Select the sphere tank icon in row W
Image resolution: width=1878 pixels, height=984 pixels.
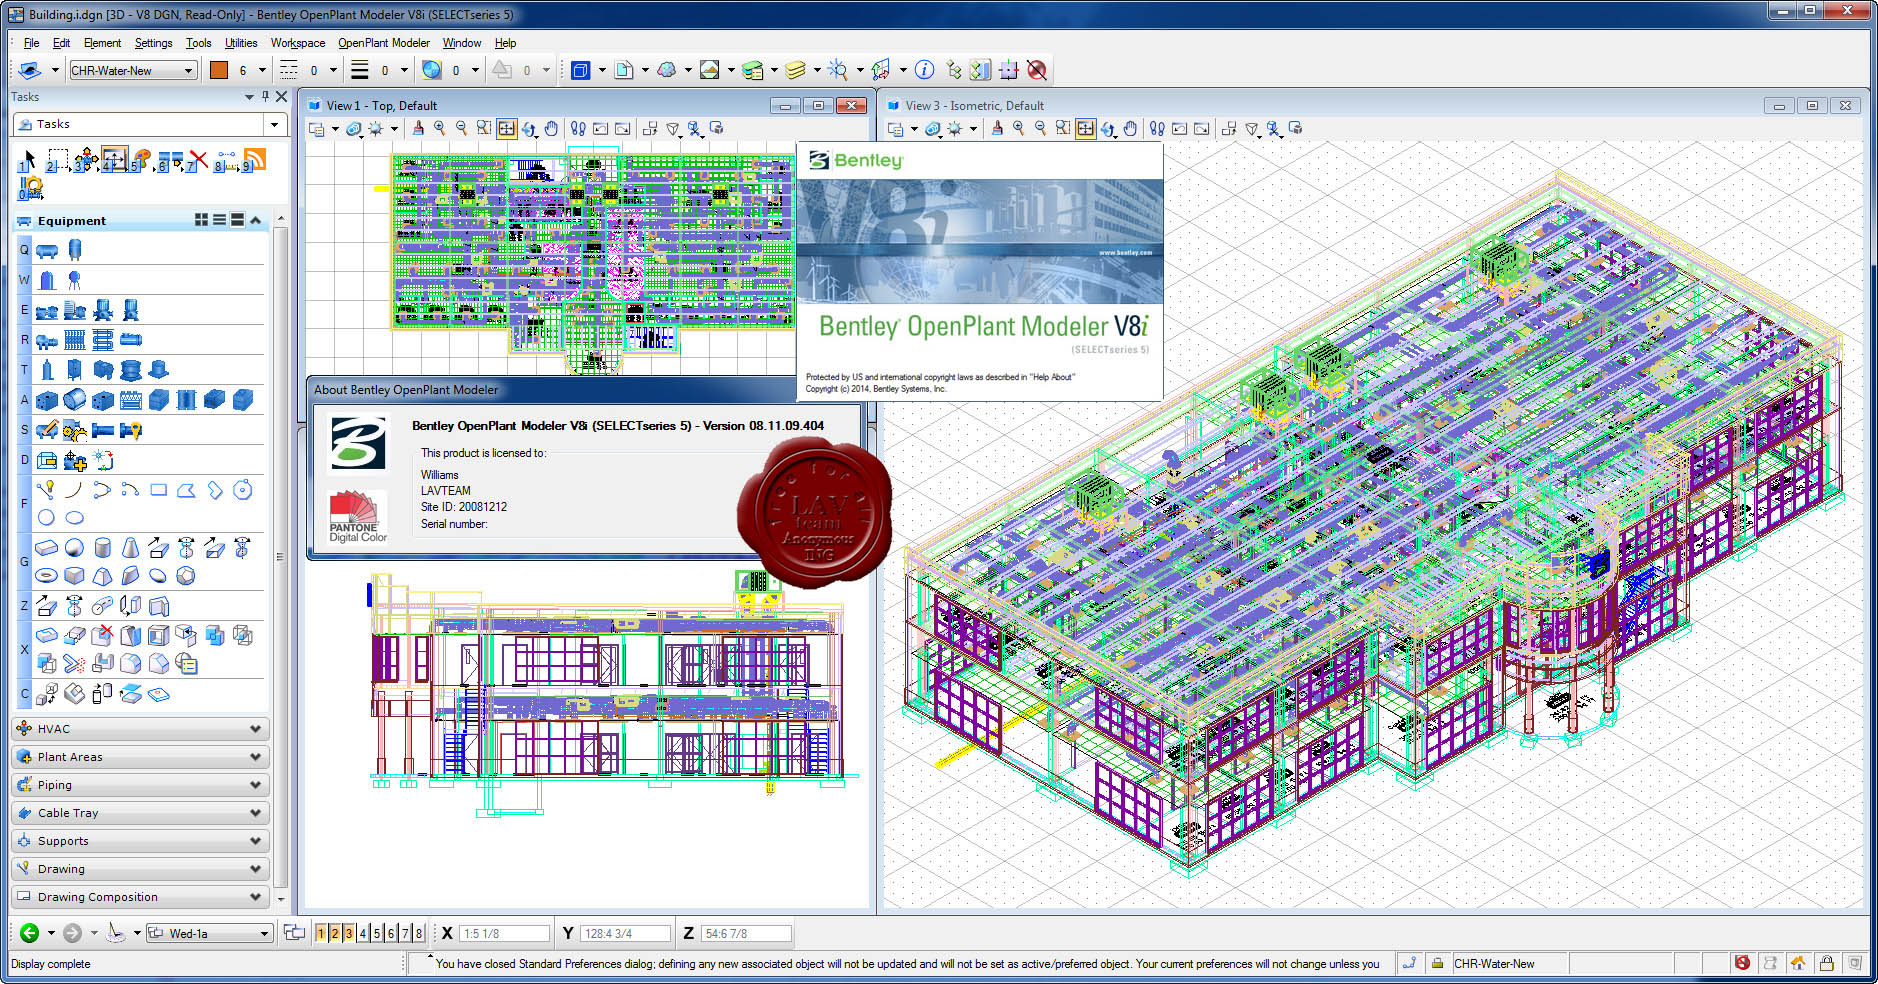point(75,280)
